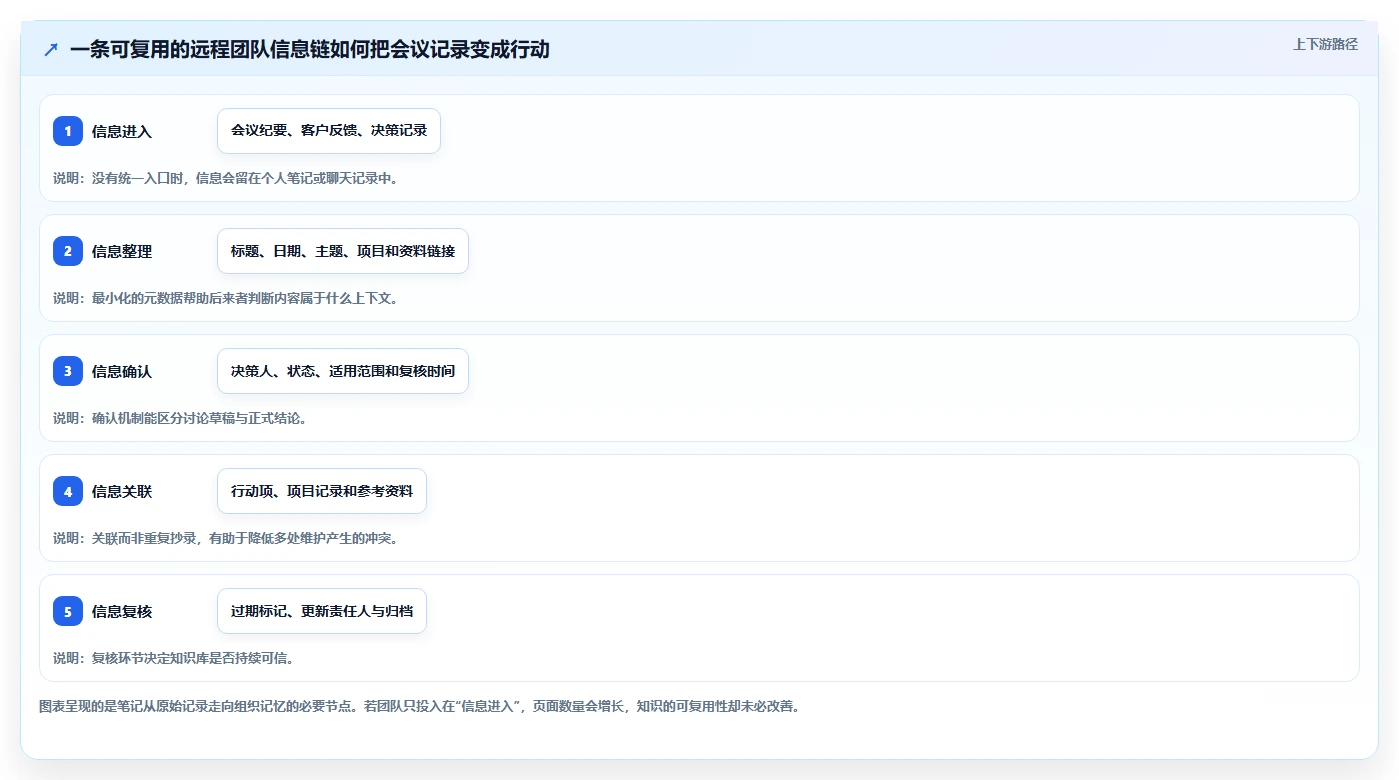
Task: Select the 过期标记、更新责任人与归档 box
Action: 322,611
